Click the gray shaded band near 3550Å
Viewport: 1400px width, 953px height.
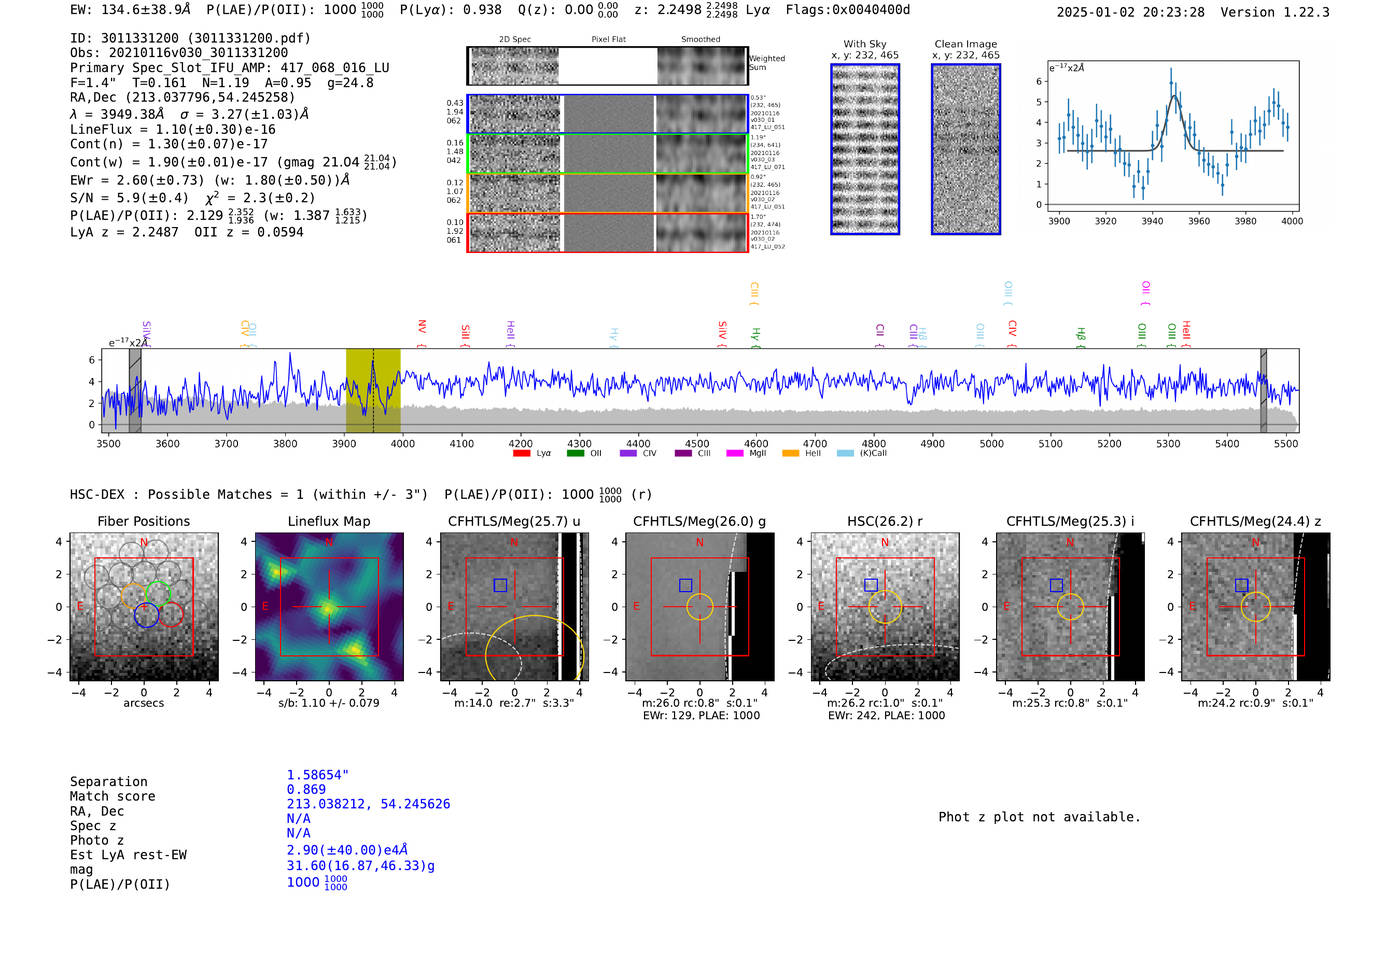[135, 391]
